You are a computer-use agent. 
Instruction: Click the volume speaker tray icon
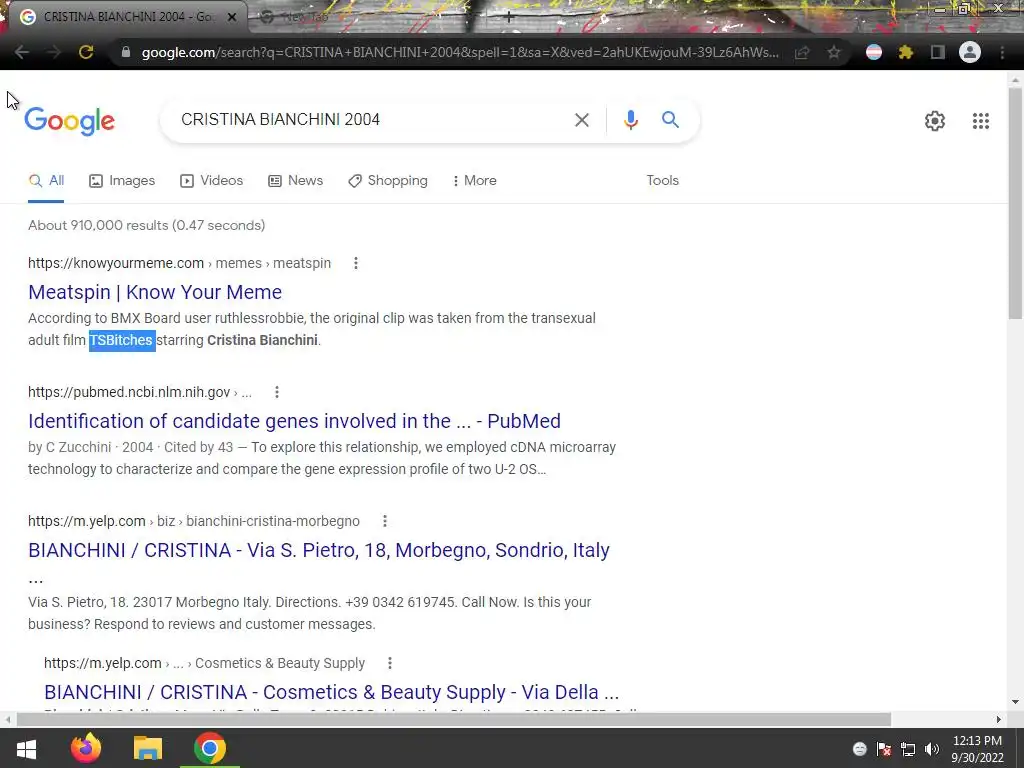[932, 749]
